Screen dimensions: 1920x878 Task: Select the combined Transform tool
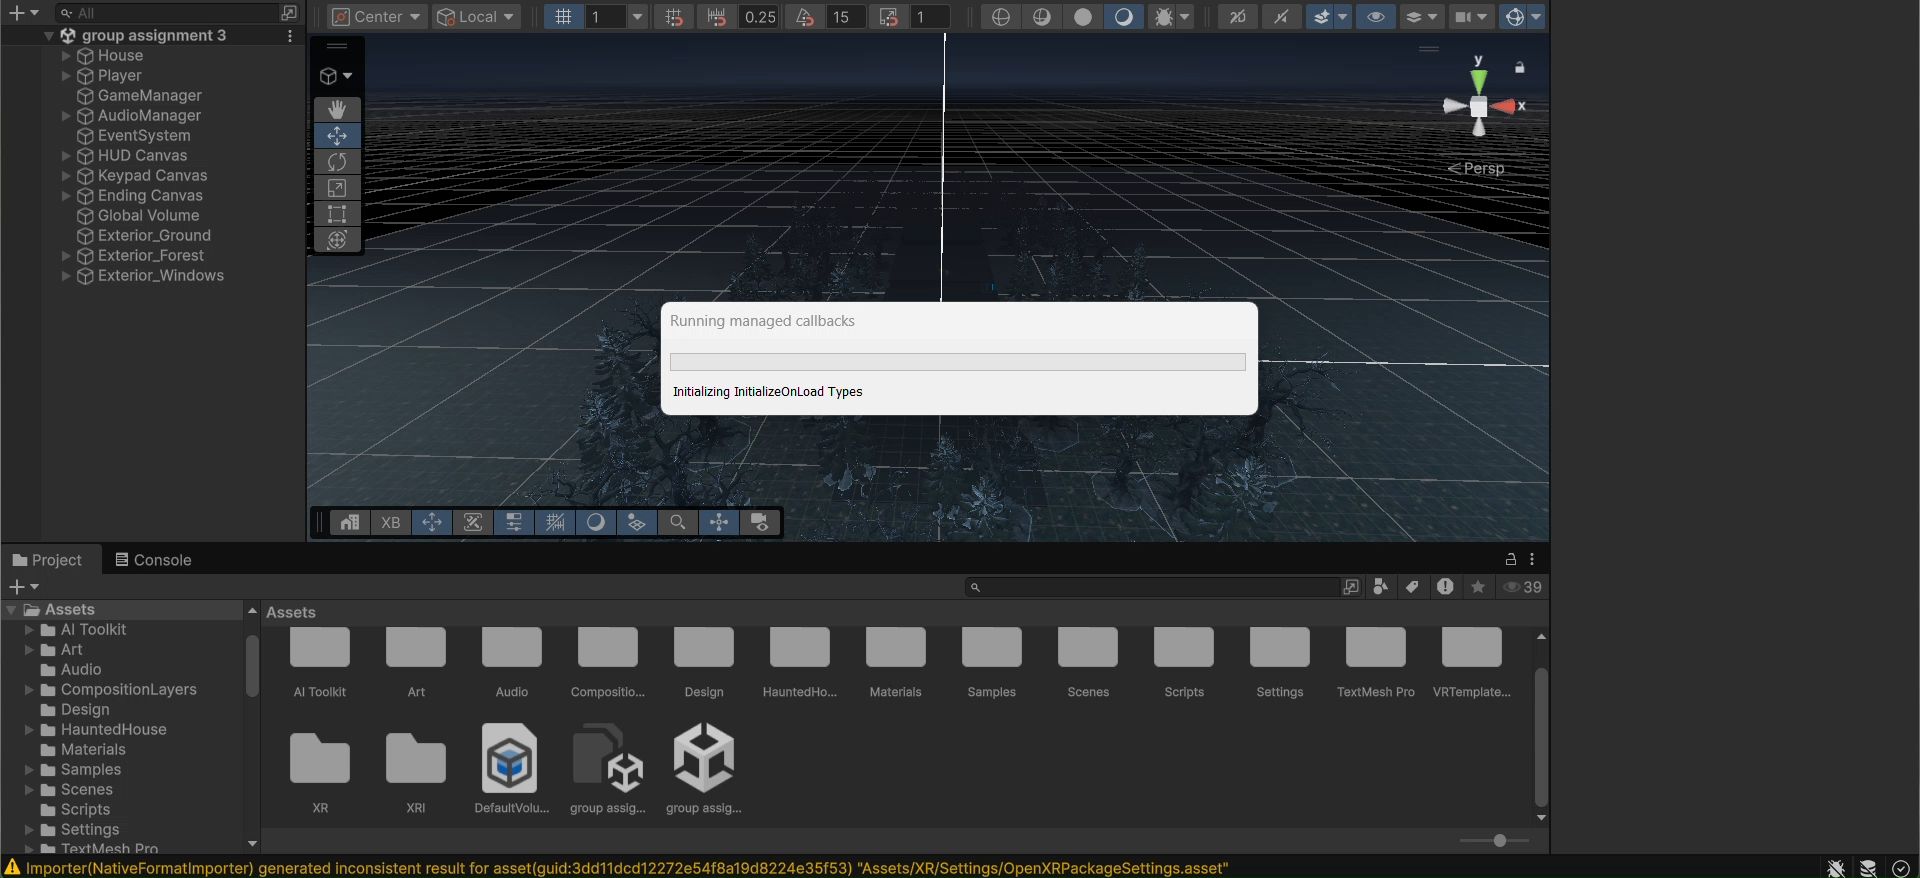point(337,239)
